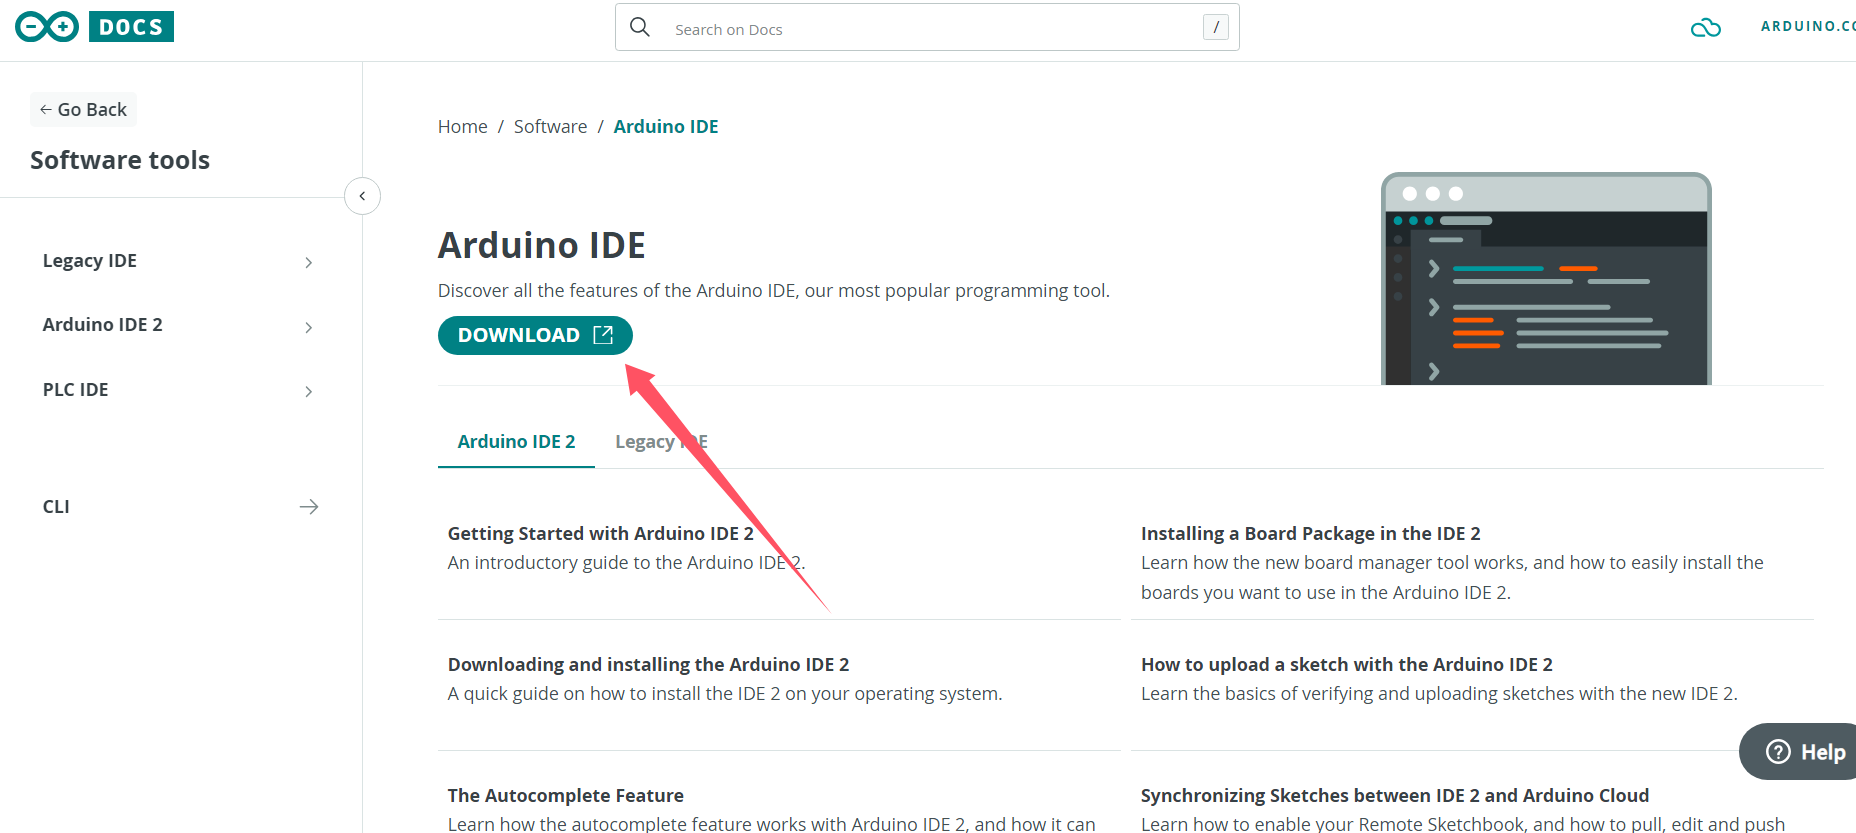
Task: Click the slash shortcut key hint
Action: [1215, 28]
